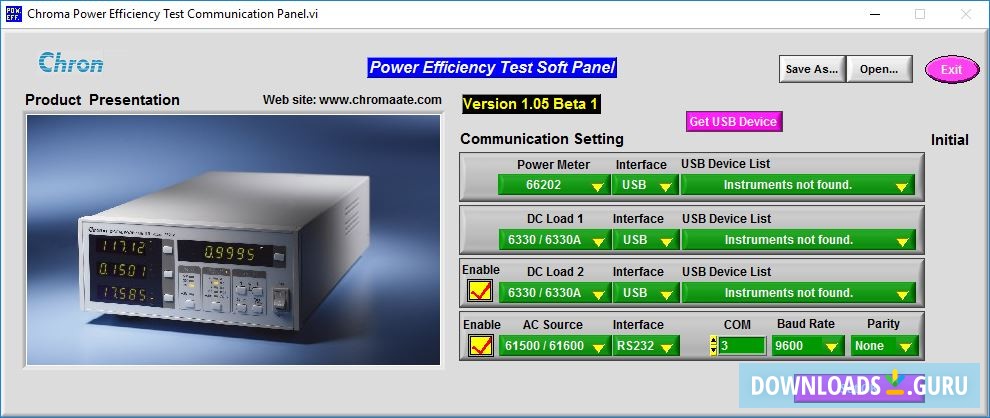Screen dimensions: 990x418
Task: Click the Initial label
Action: [x=950, y=140]
